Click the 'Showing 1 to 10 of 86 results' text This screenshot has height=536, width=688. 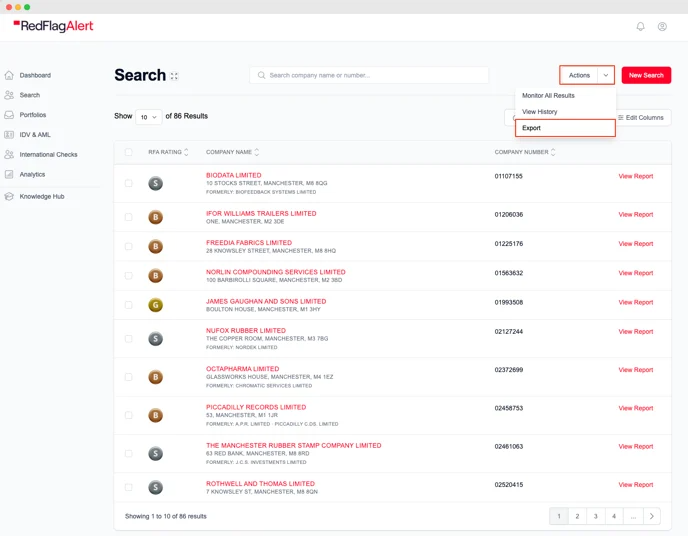(x=165, y=516)
